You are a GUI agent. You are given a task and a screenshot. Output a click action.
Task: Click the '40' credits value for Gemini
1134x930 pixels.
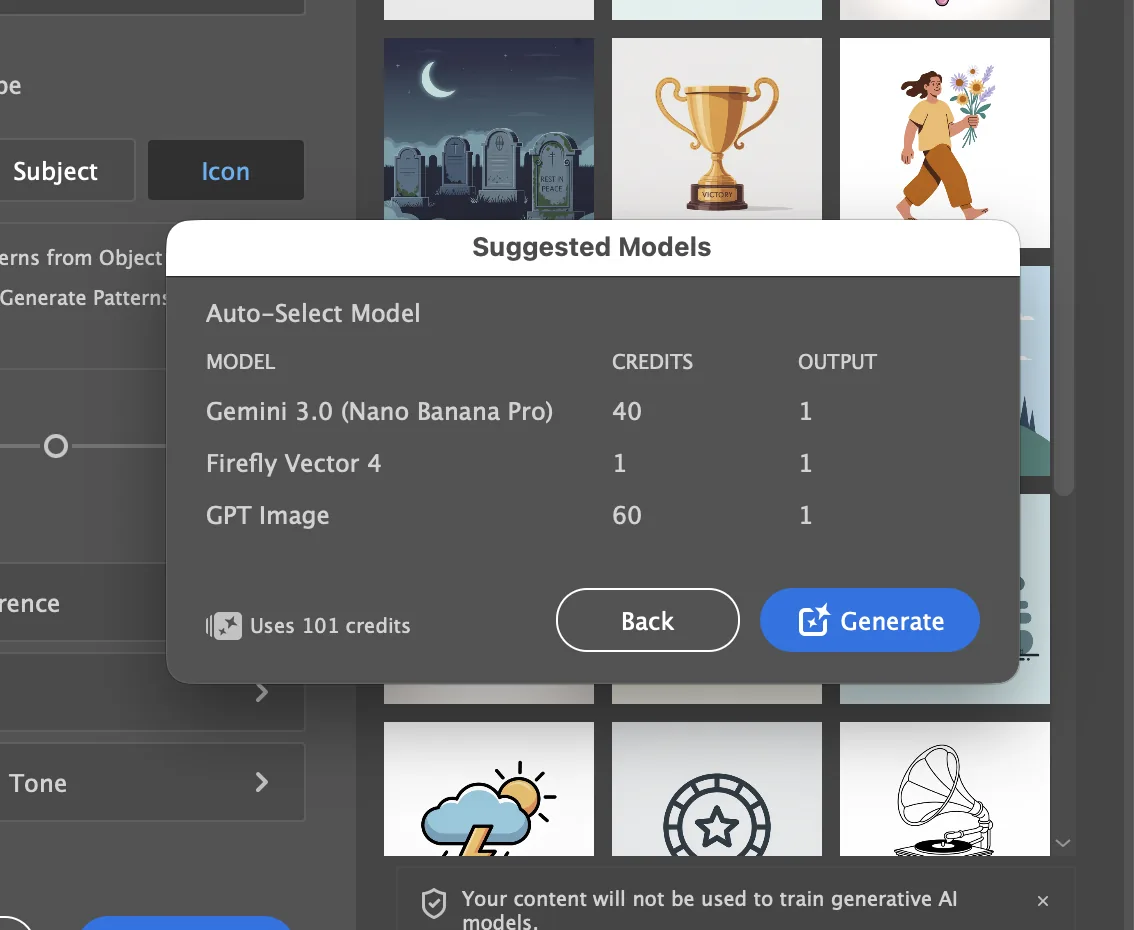tap(626, 411)
